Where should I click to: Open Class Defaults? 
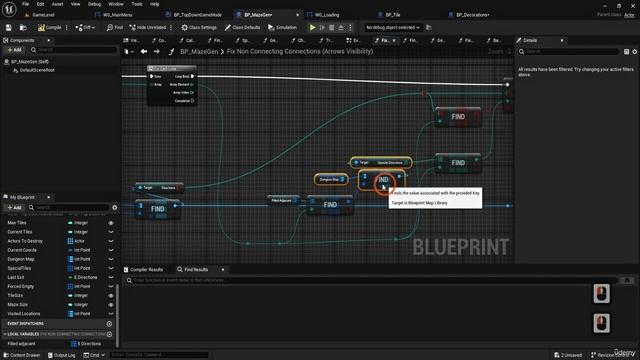pyautogui.click(x=242, y=27)
